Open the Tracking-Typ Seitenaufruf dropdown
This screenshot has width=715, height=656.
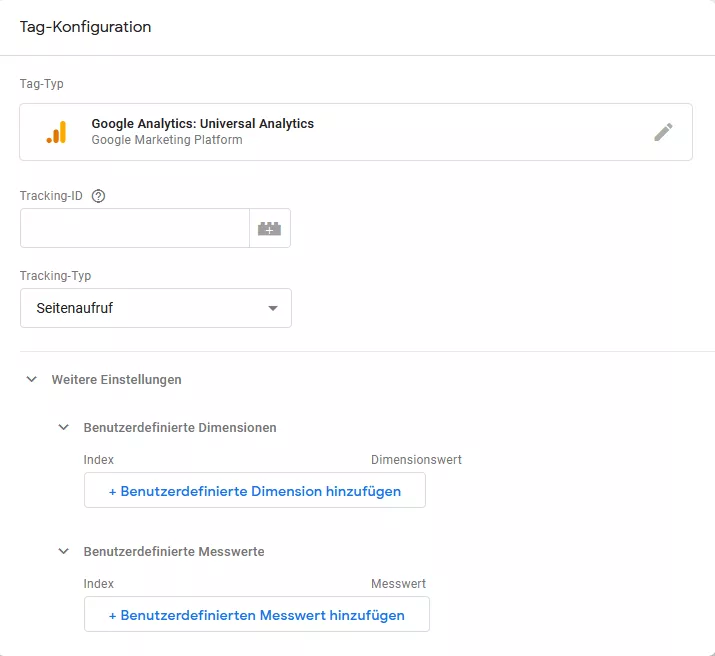[x=156, y=308]
